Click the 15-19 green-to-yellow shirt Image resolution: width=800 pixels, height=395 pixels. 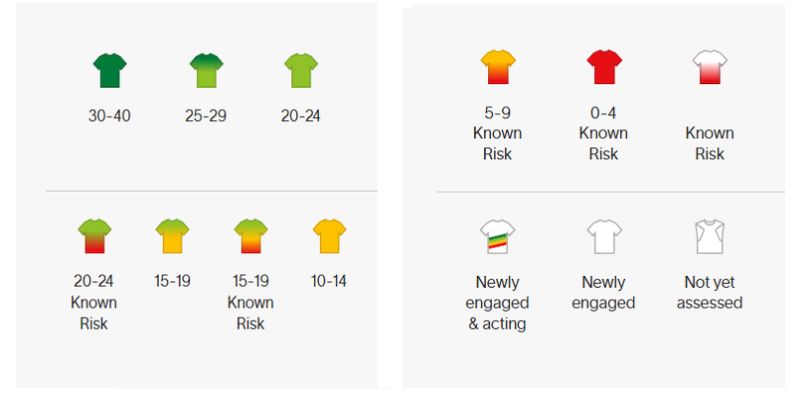click(172, 236)
